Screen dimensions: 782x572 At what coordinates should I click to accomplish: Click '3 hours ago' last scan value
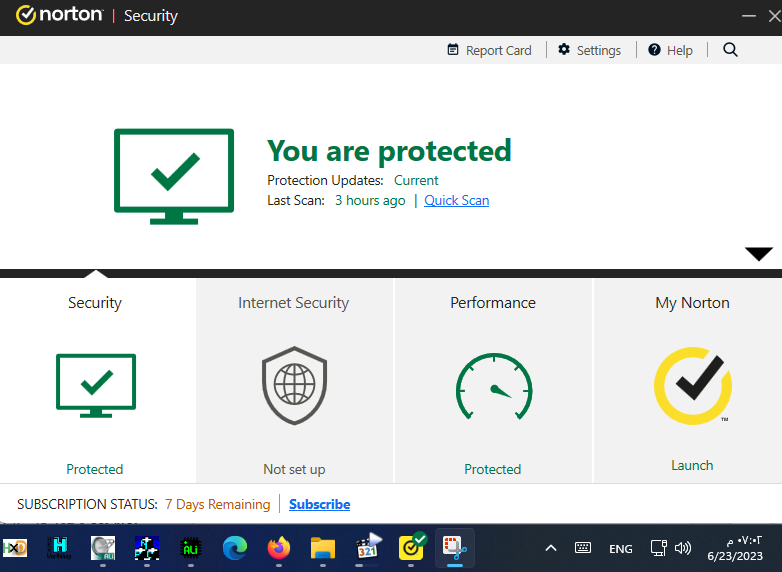click(370, 200)
